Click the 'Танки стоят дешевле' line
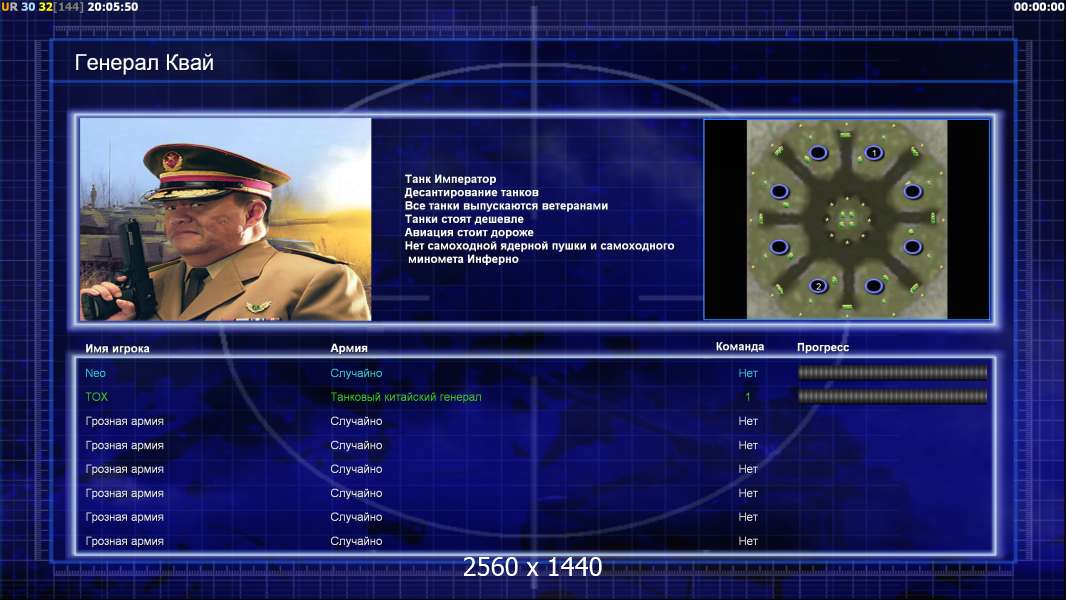 (464, 219)
